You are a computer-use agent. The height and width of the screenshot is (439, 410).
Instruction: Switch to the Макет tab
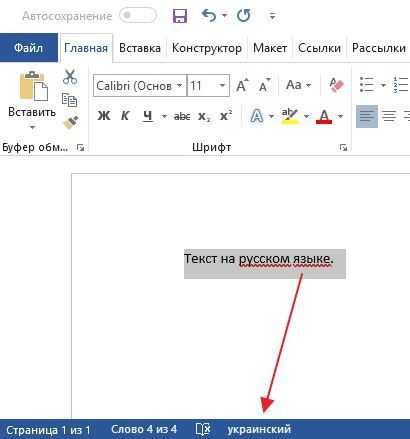click(x=270, y=48)
